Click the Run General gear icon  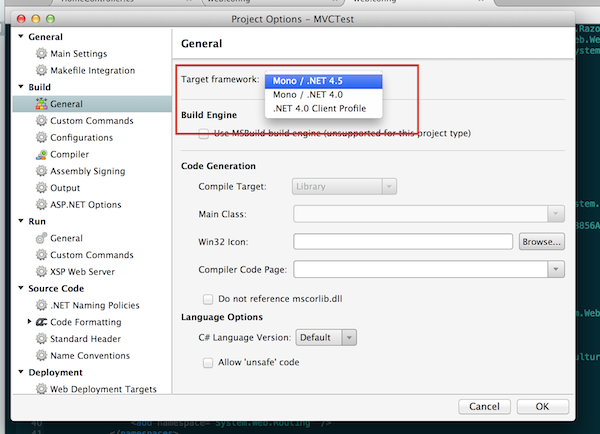(41, 238)
